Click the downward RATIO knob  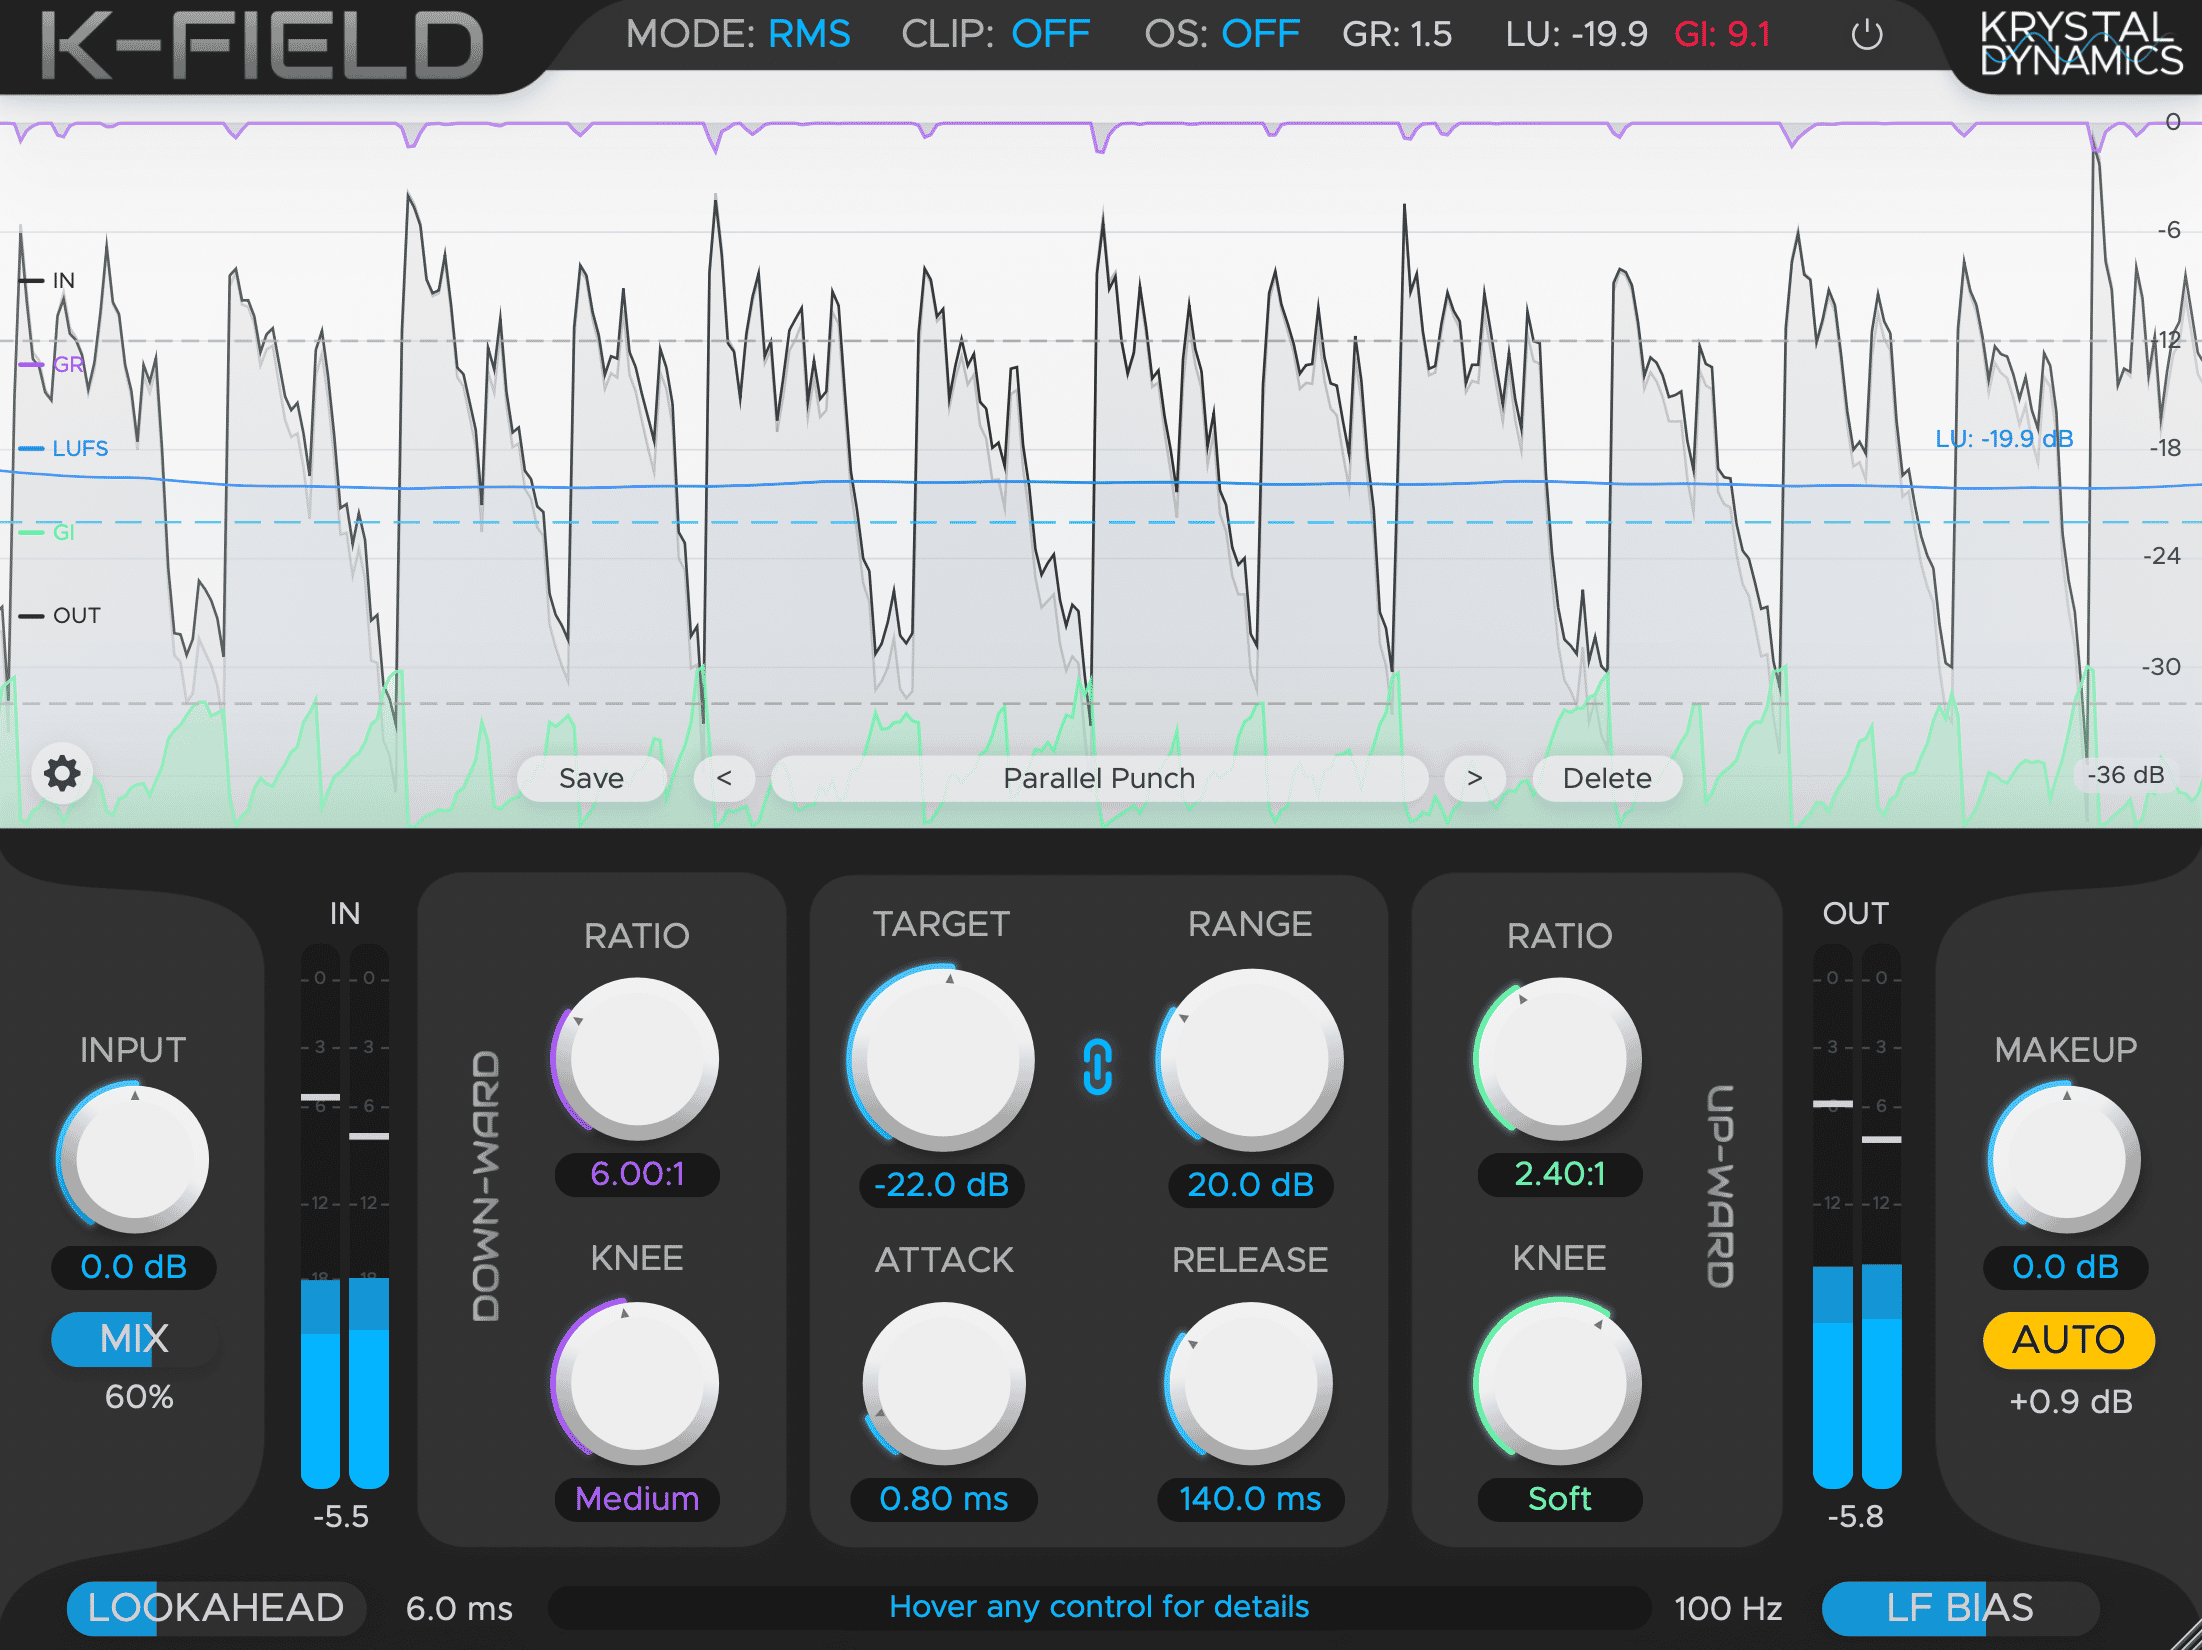coord(637,1058)
